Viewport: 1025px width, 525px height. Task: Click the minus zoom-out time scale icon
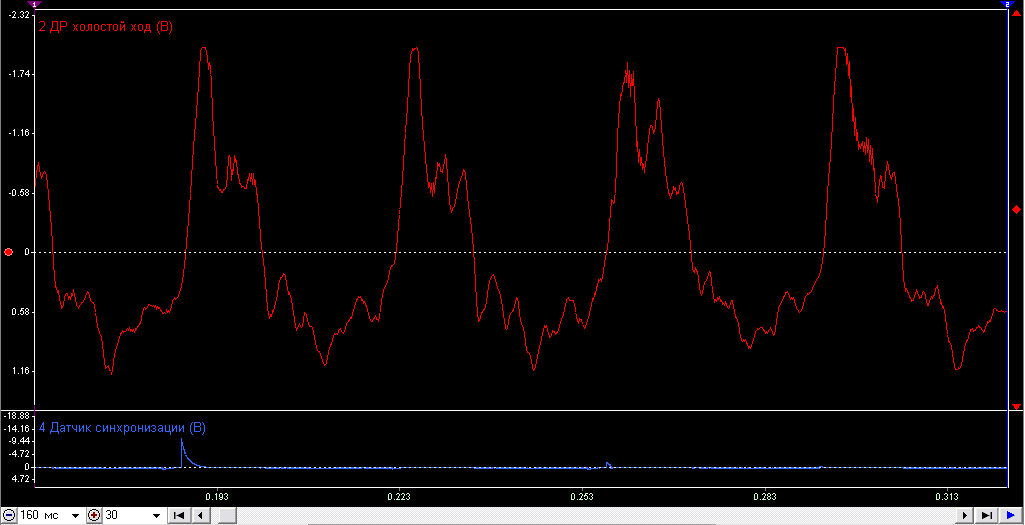click(x=9, y=516)
